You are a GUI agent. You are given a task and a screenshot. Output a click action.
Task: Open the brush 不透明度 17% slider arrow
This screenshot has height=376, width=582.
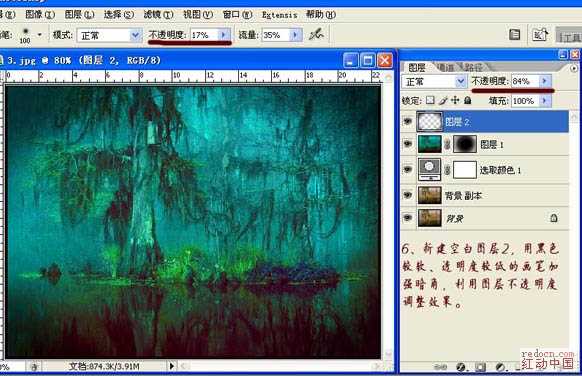(223, 35)
